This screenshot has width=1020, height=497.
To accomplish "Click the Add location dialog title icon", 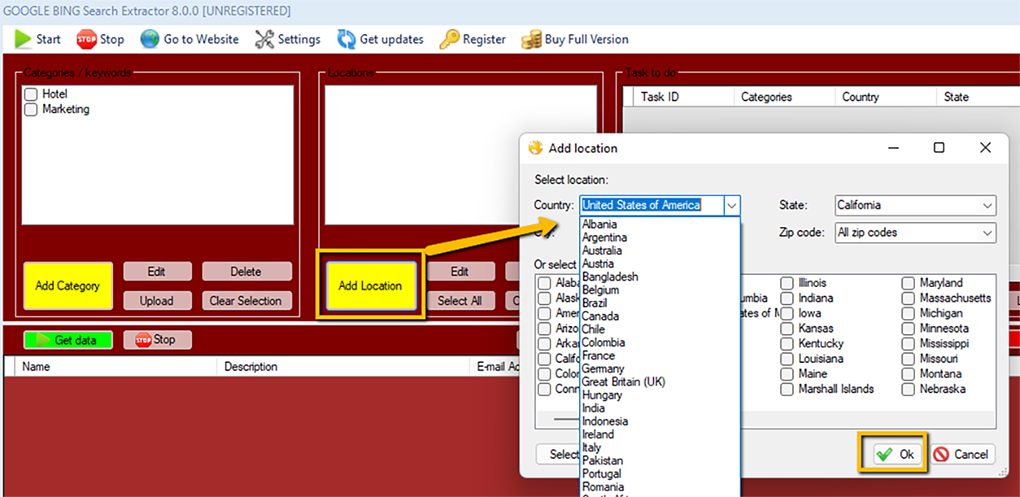I will (535, 148).
